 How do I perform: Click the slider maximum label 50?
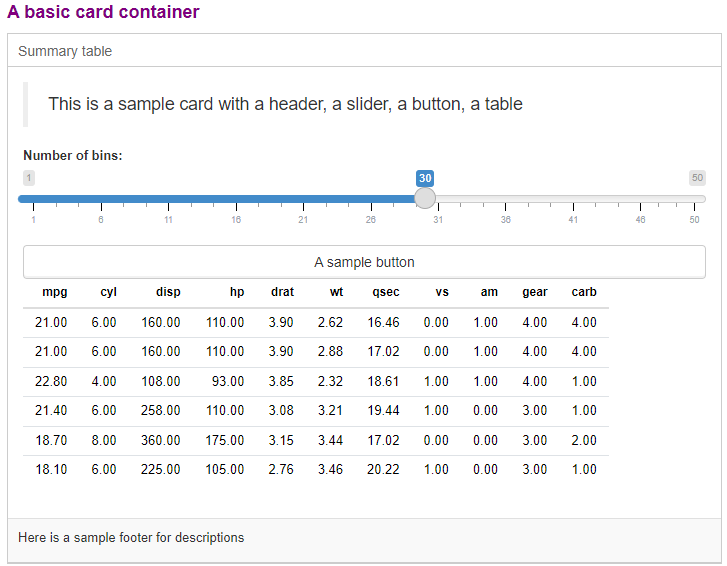tap(697, 178)
